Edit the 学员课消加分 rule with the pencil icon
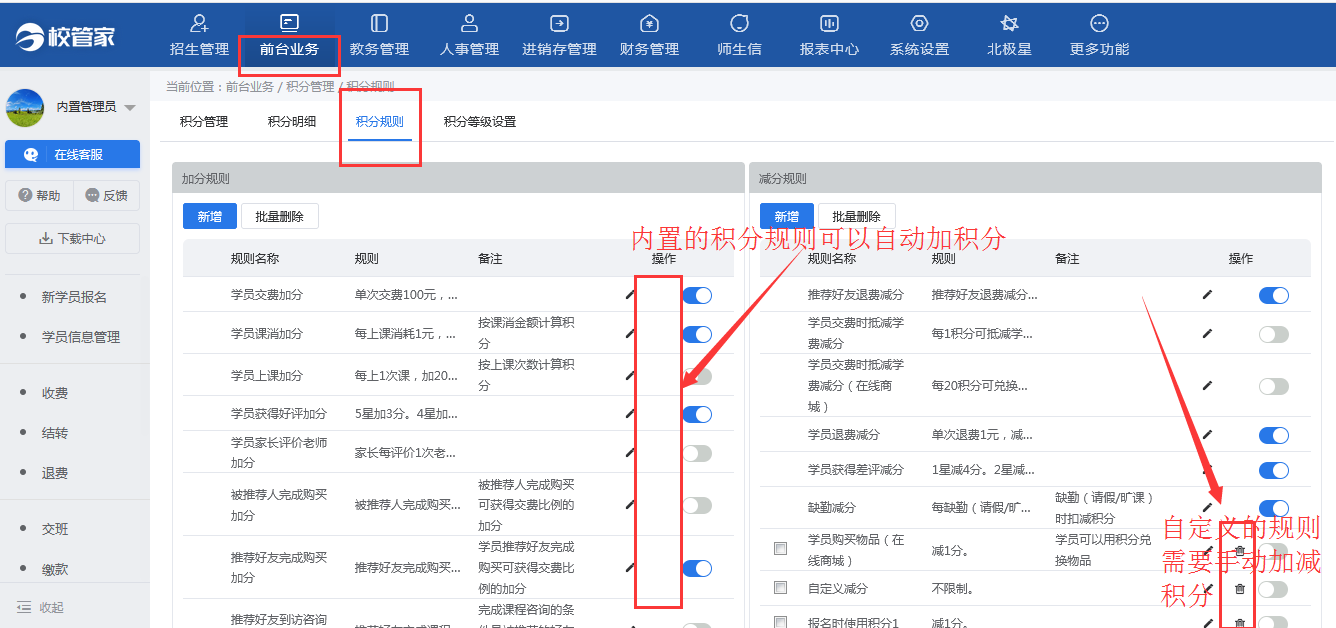The image size is (1336, 628). tap(630, 333)
